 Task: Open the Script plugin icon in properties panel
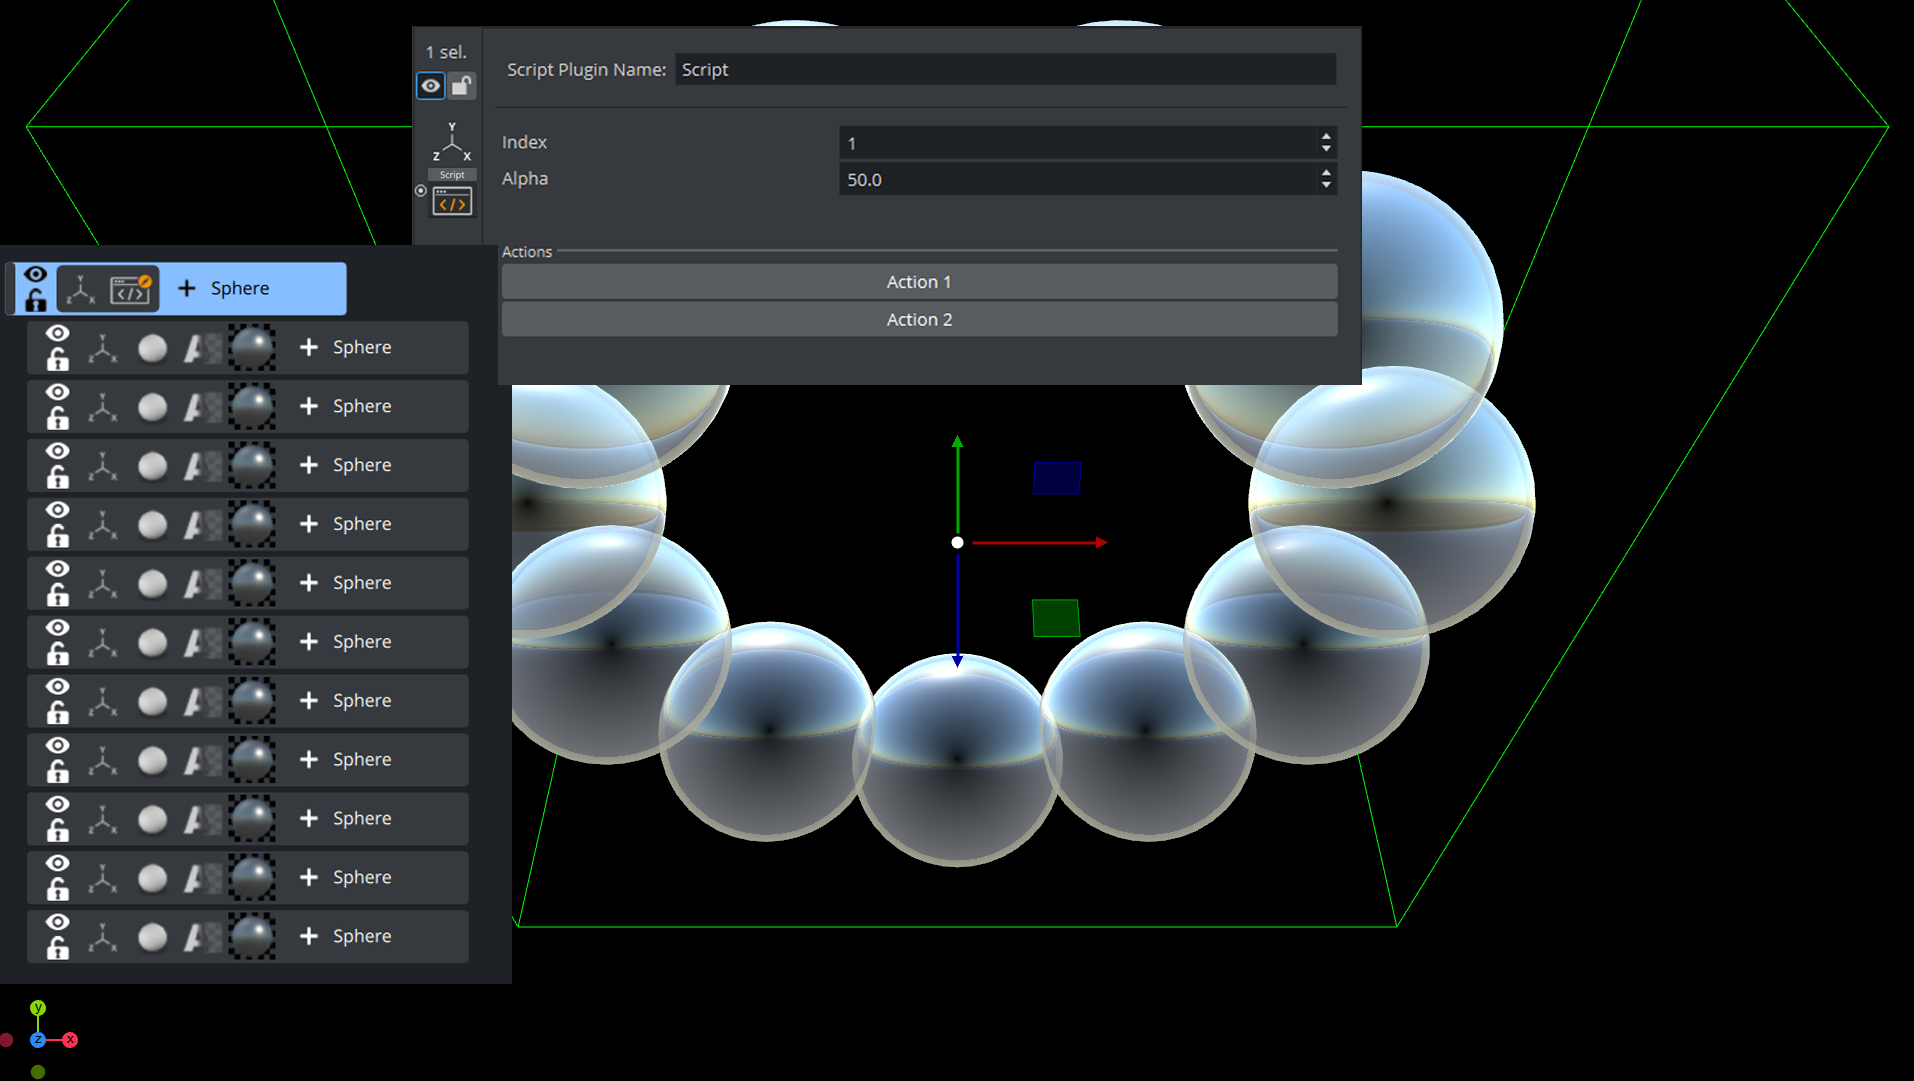click(452, 203)
